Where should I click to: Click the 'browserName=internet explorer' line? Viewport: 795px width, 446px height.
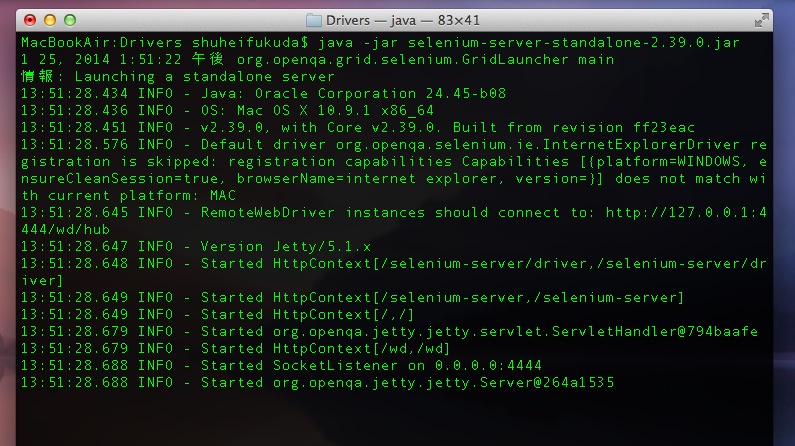click(367, 178)
